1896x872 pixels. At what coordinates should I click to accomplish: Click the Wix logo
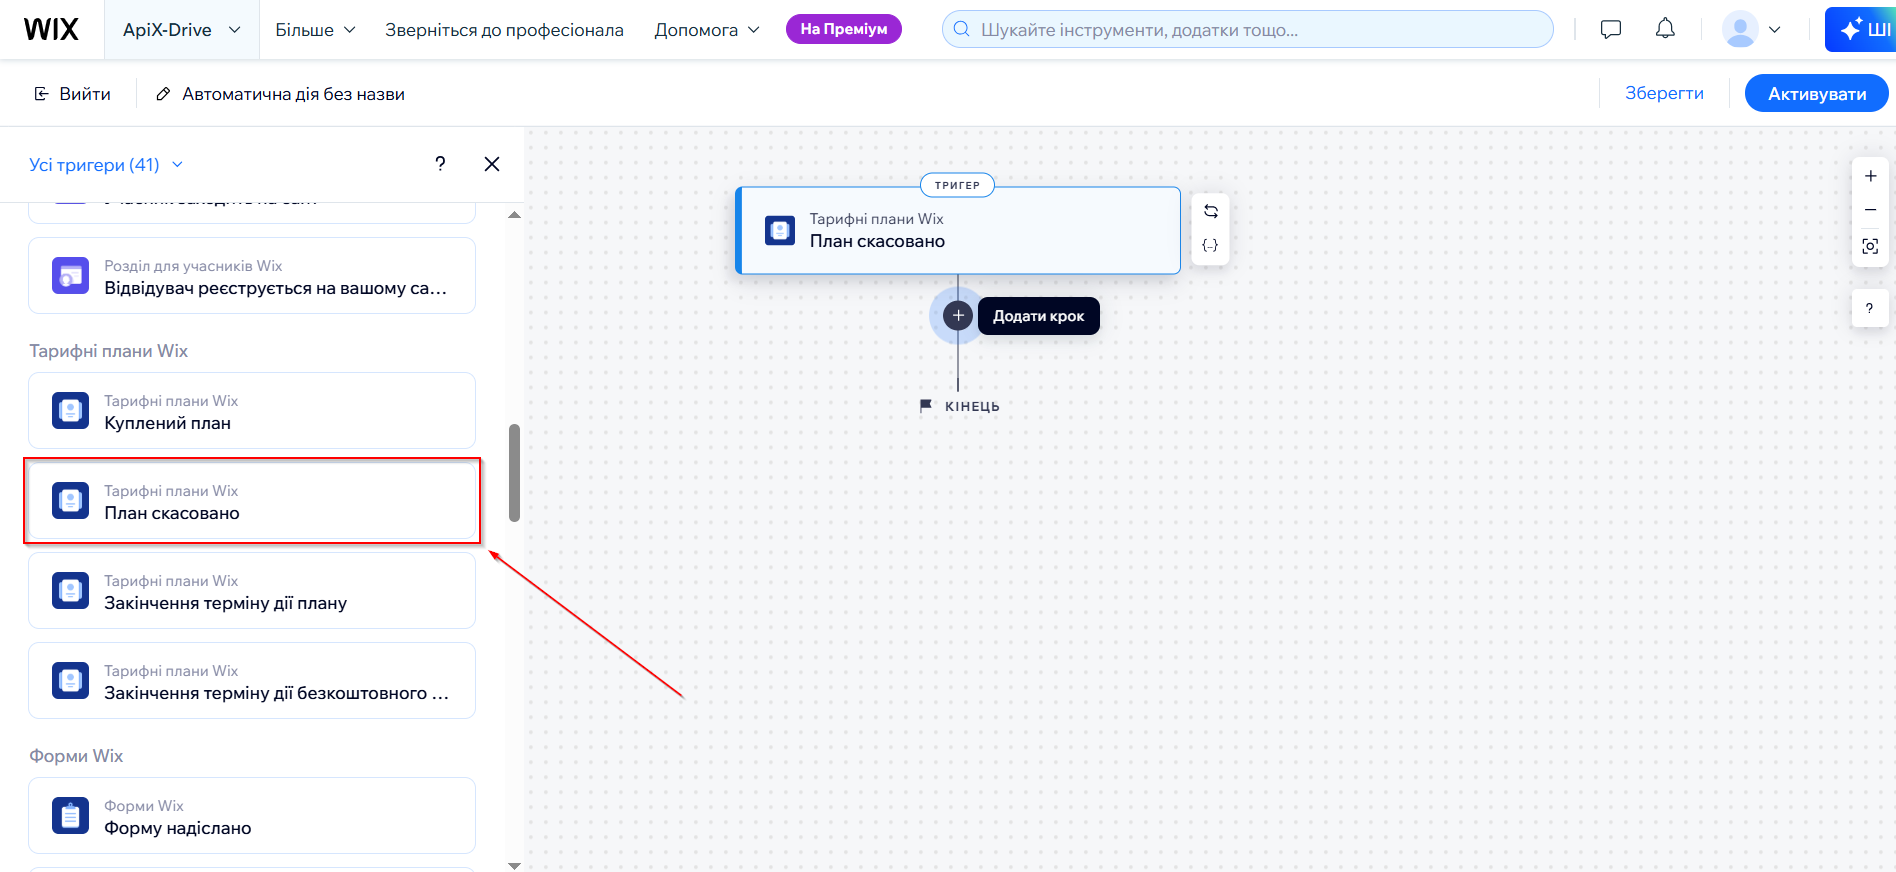coord(51,29)
